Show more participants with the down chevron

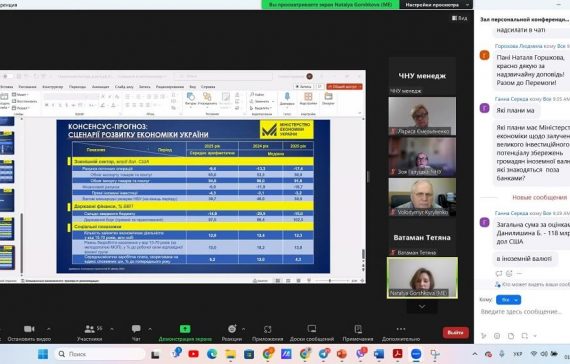coord(422,307)
